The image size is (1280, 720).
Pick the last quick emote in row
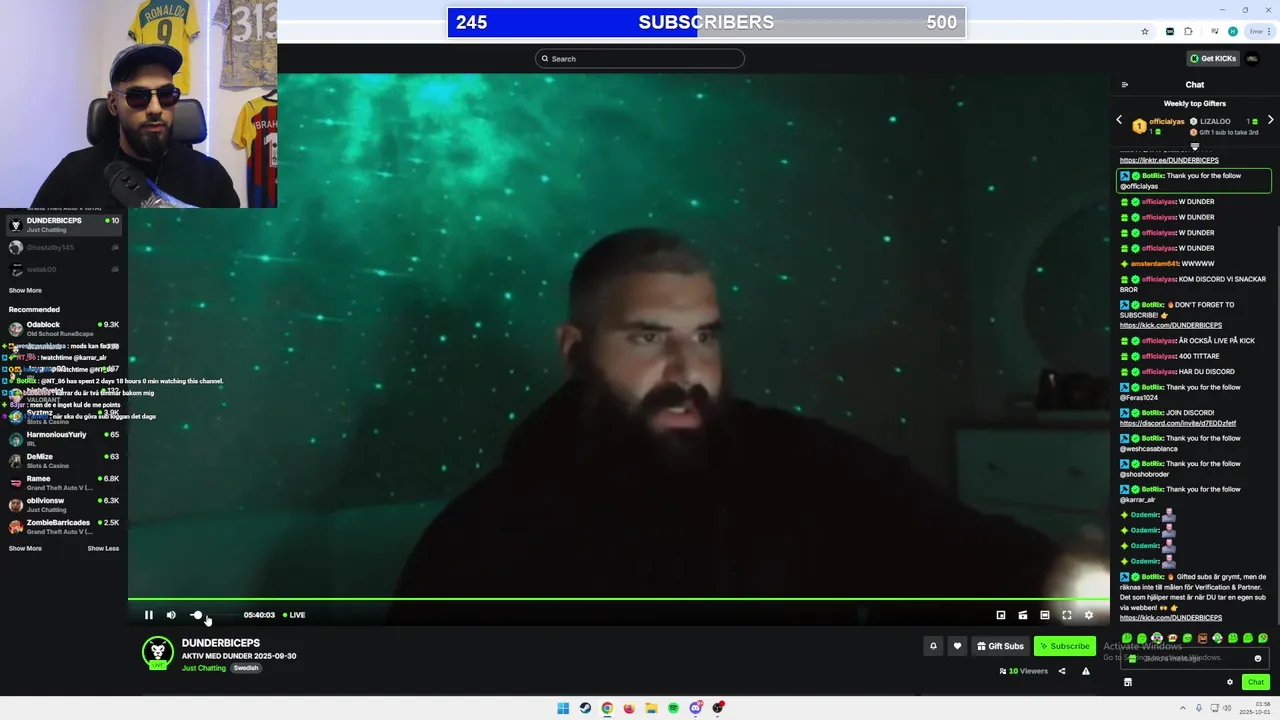(x=1263, y=638)
